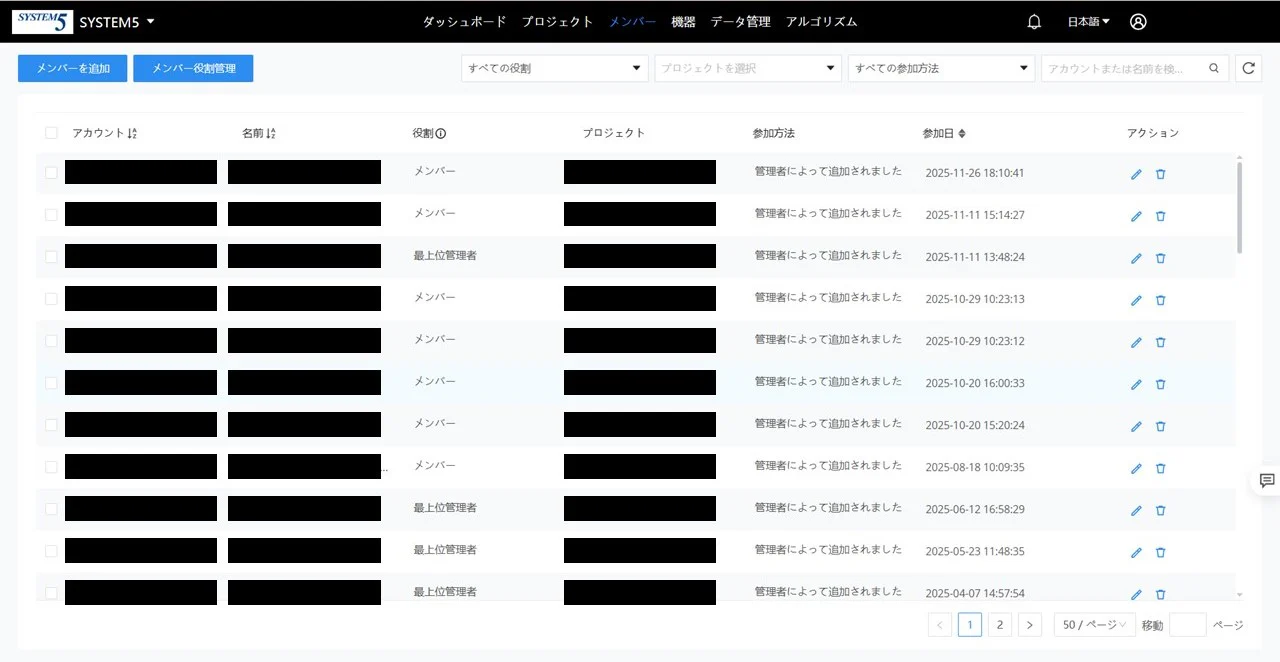Switch to the ダッシュボード menu
This screenshot has height=662, width=1280.
click(x=464, y=21)
